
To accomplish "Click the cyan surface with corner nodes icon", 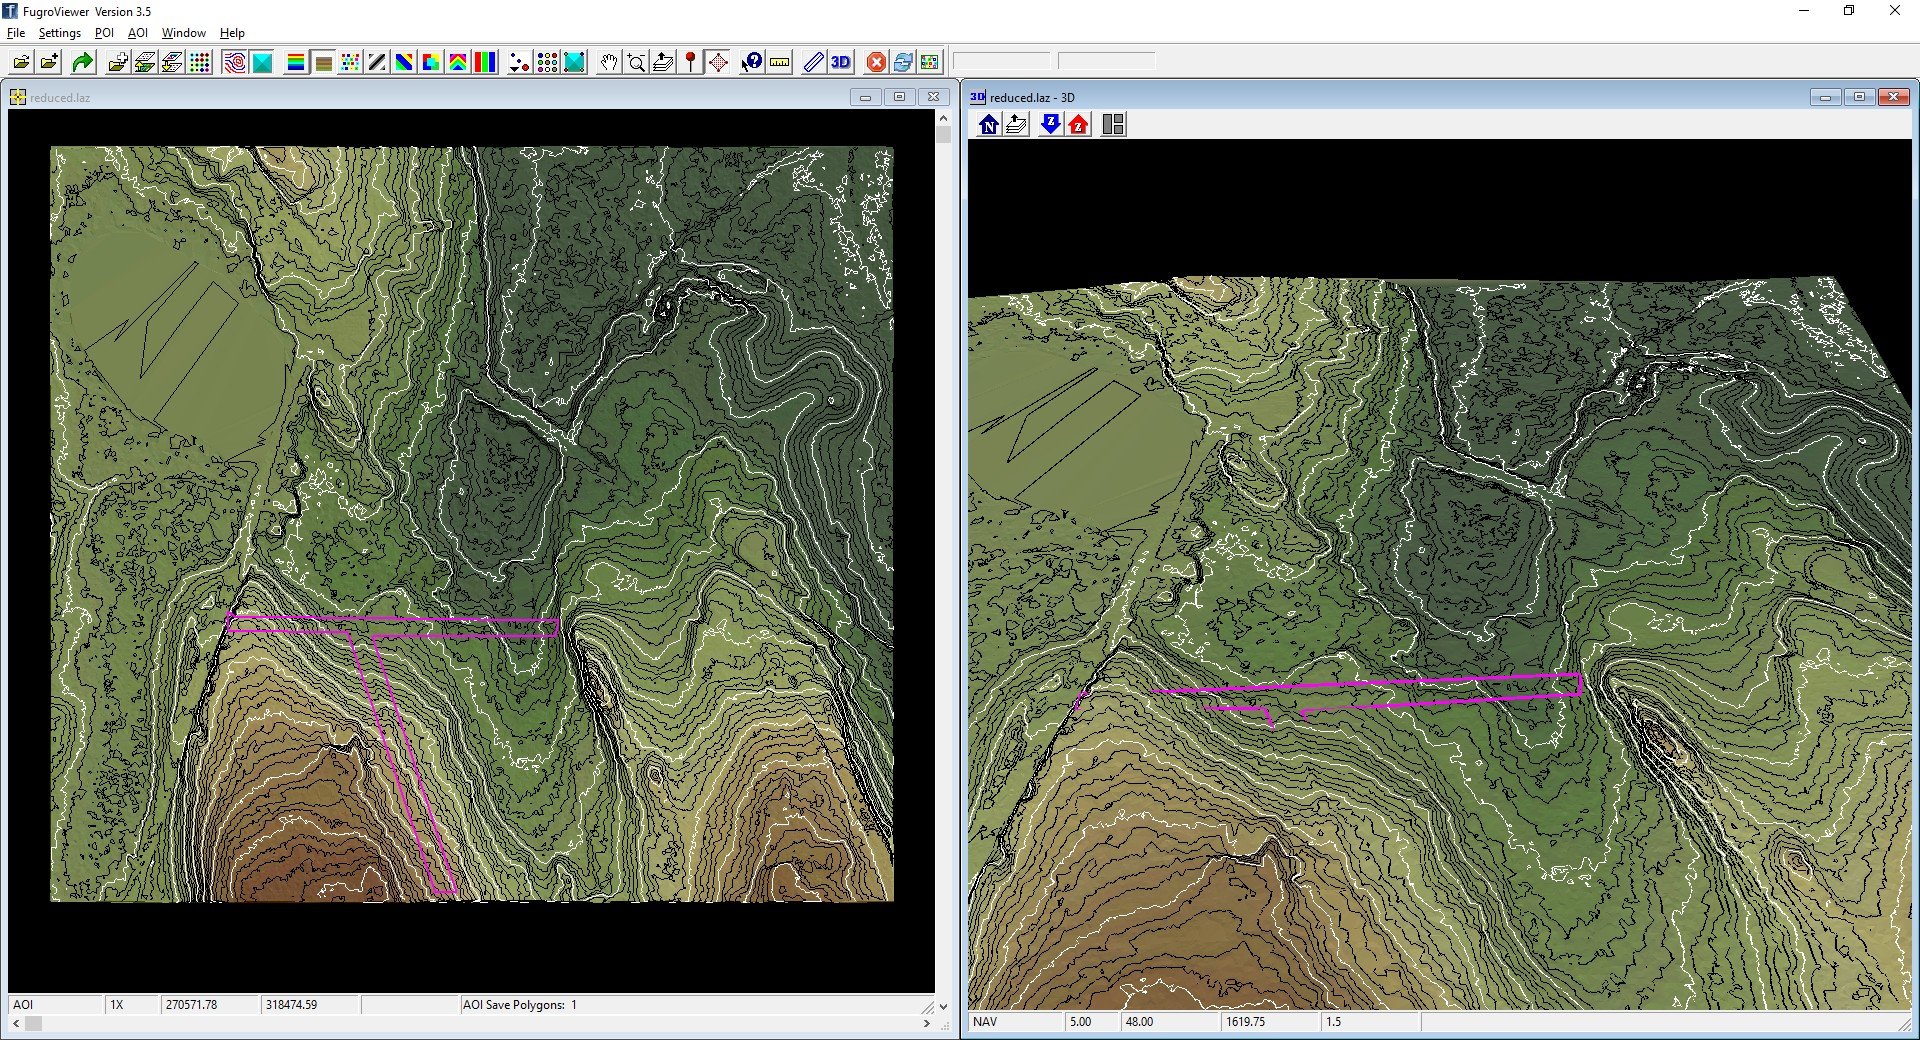I will (x=574, y=62).
